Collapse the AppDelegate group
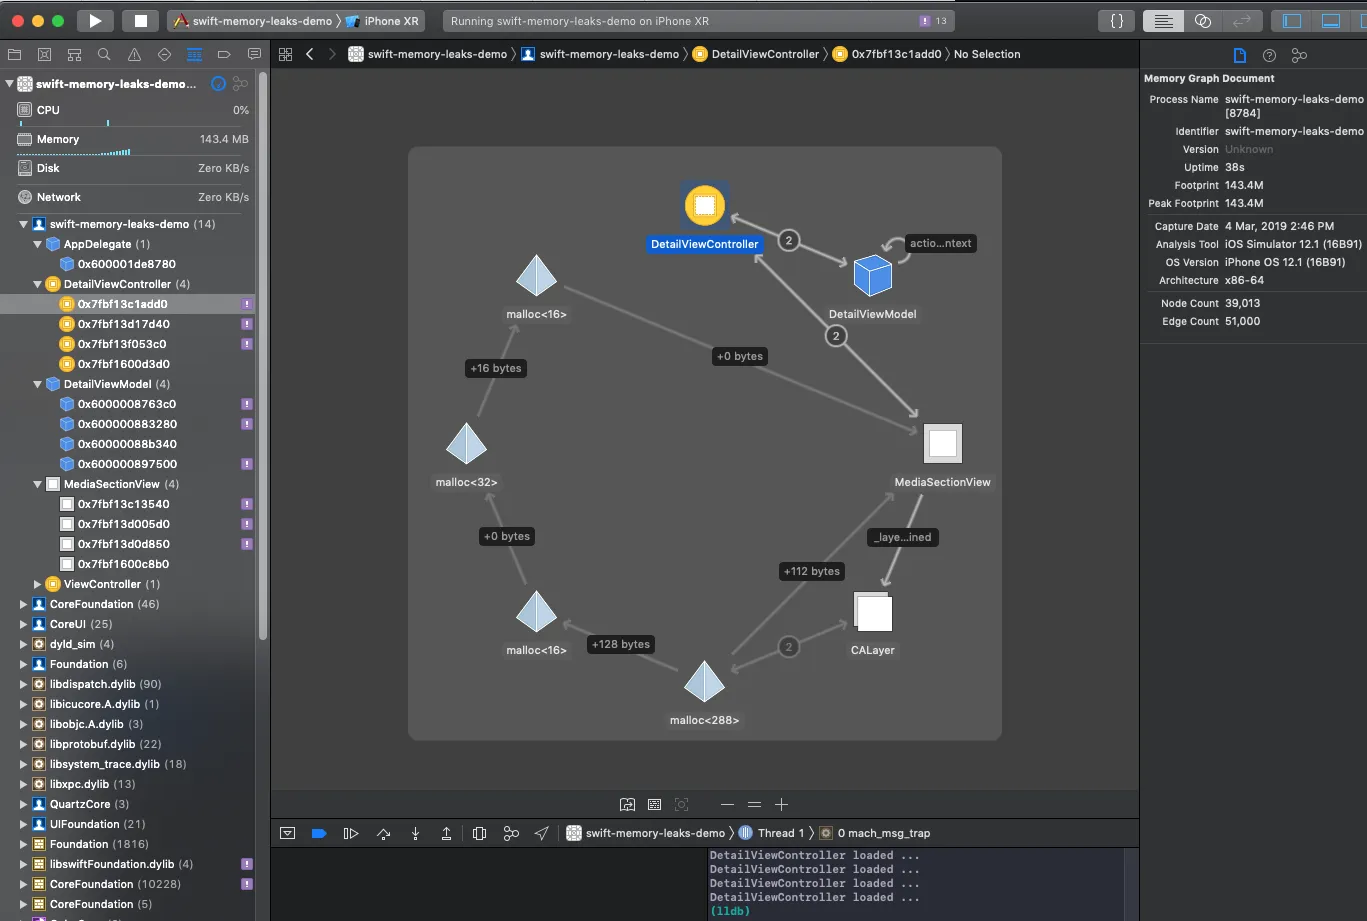1367x921 pixels. (x=37, y=244)
